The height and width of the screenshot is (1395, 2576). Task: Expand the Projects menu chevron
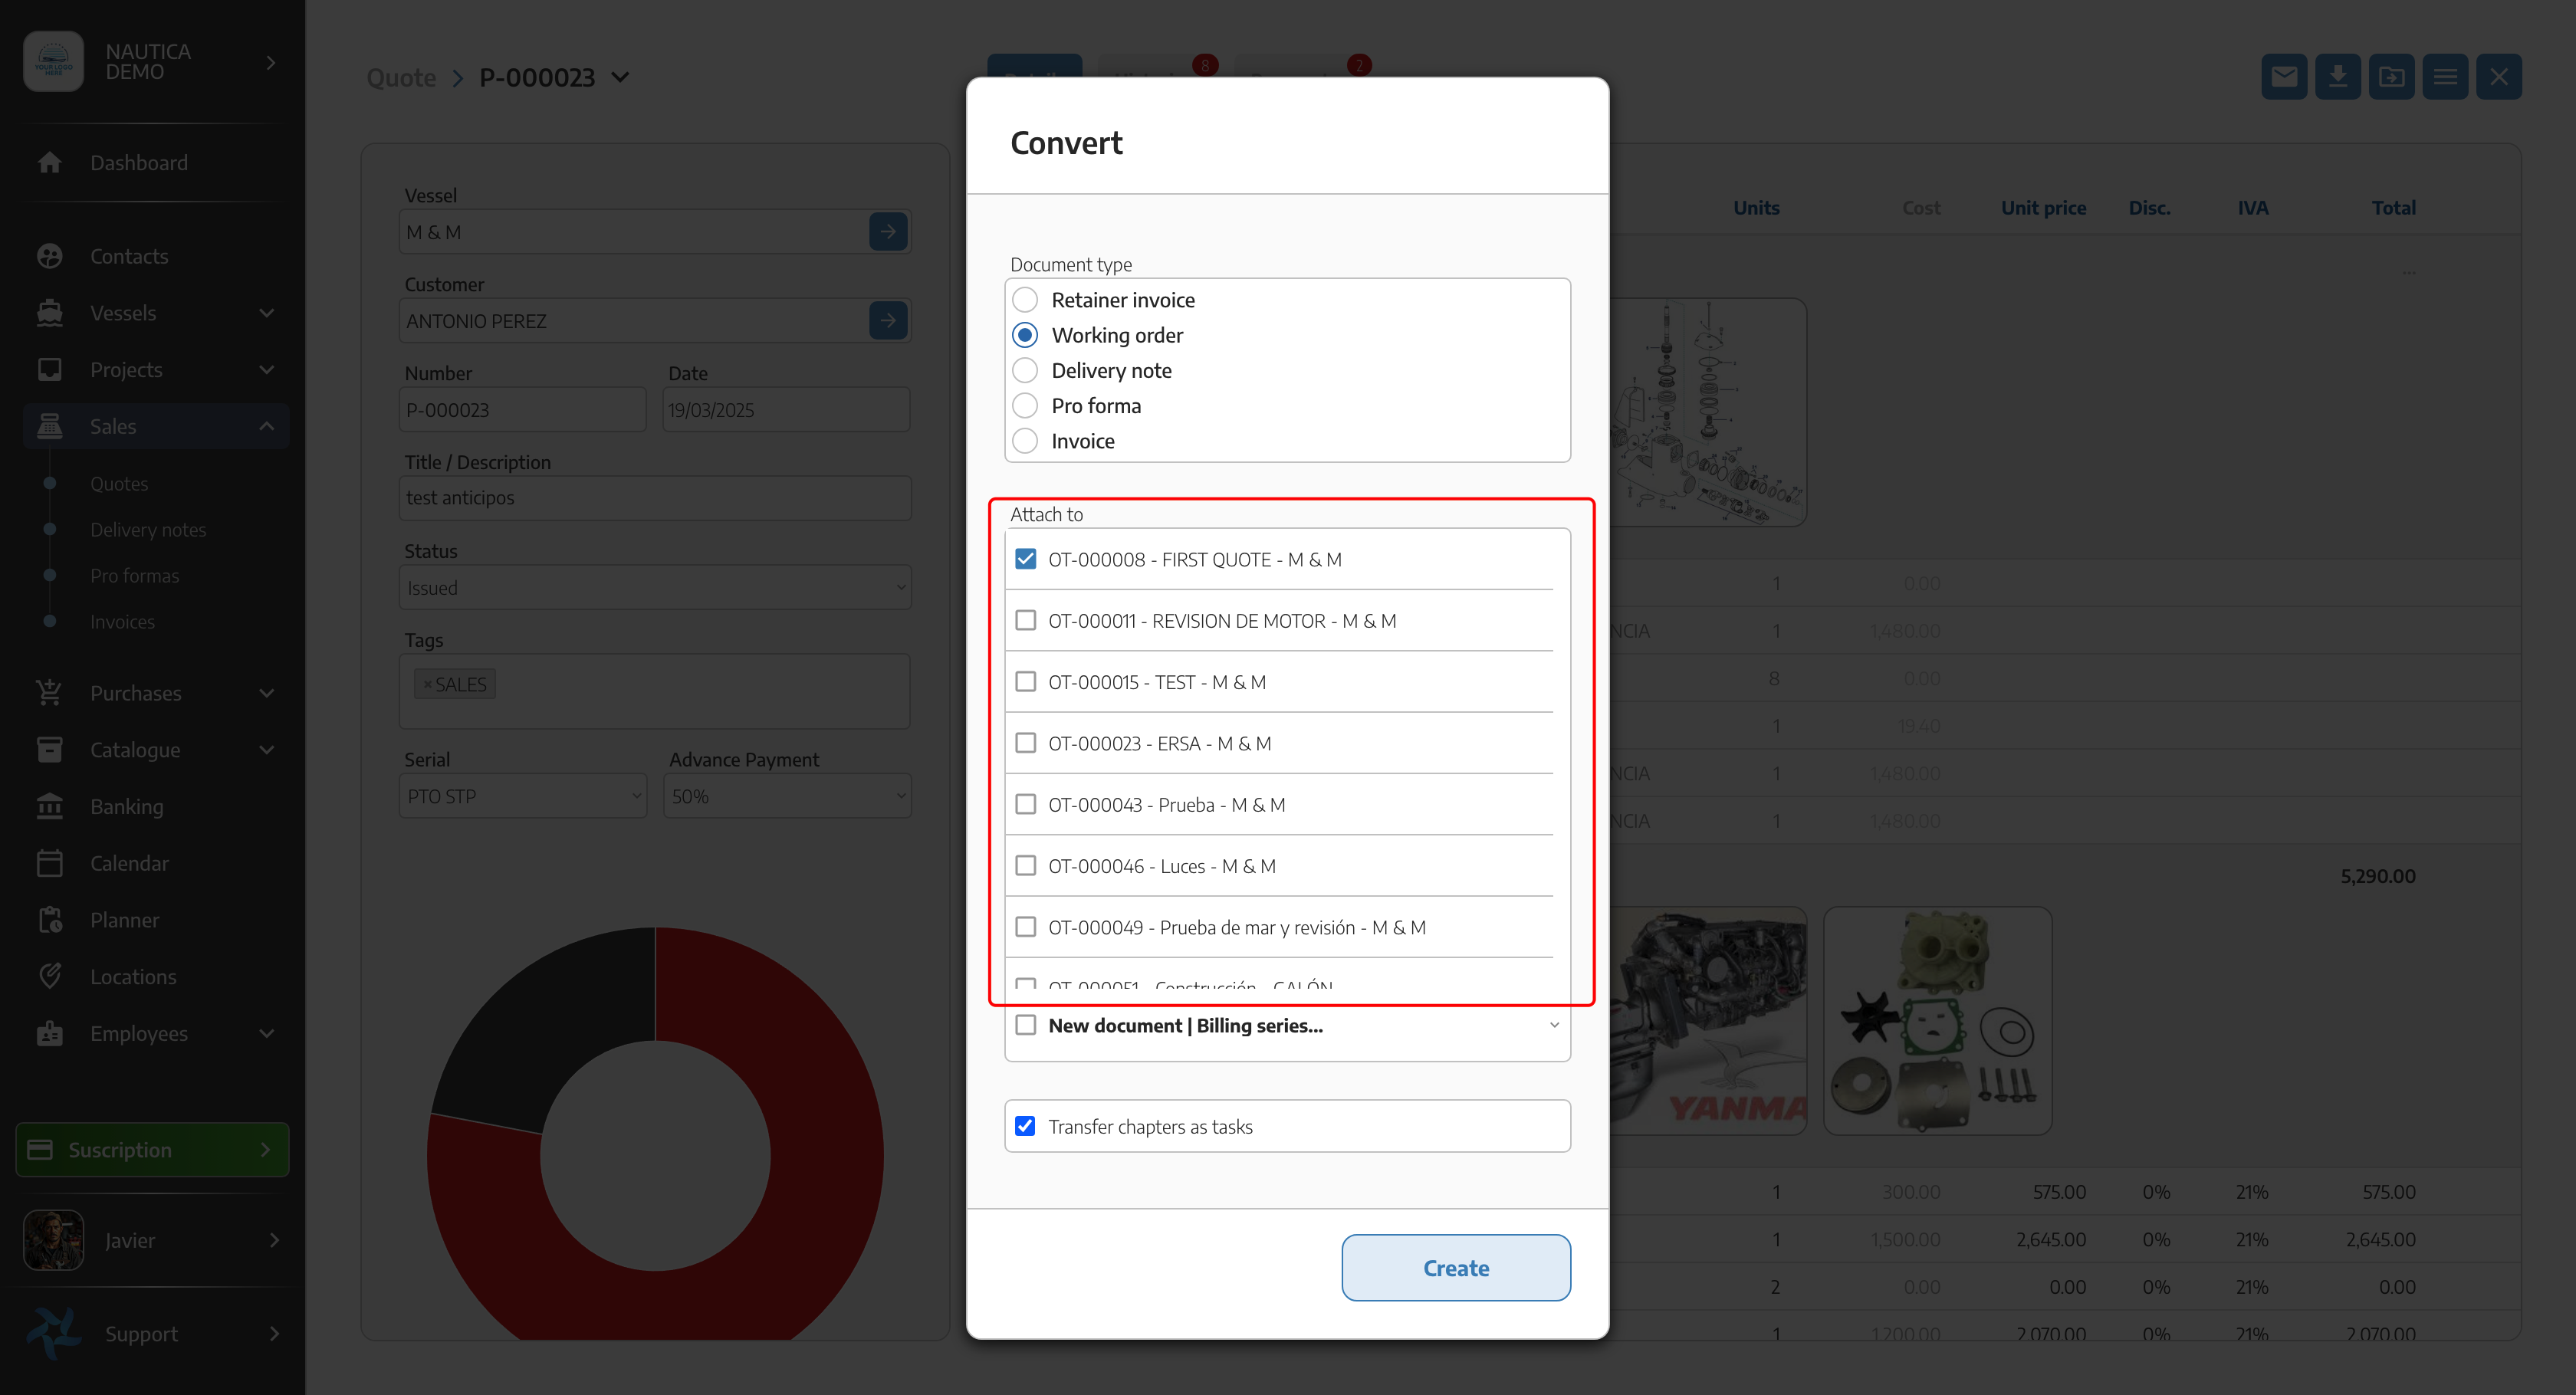pyautogui.click(x=266, y=369)
